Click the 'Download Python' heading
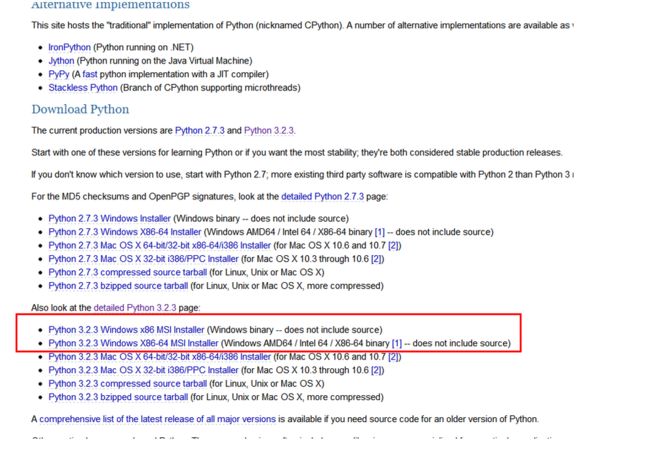 point(80,109)
